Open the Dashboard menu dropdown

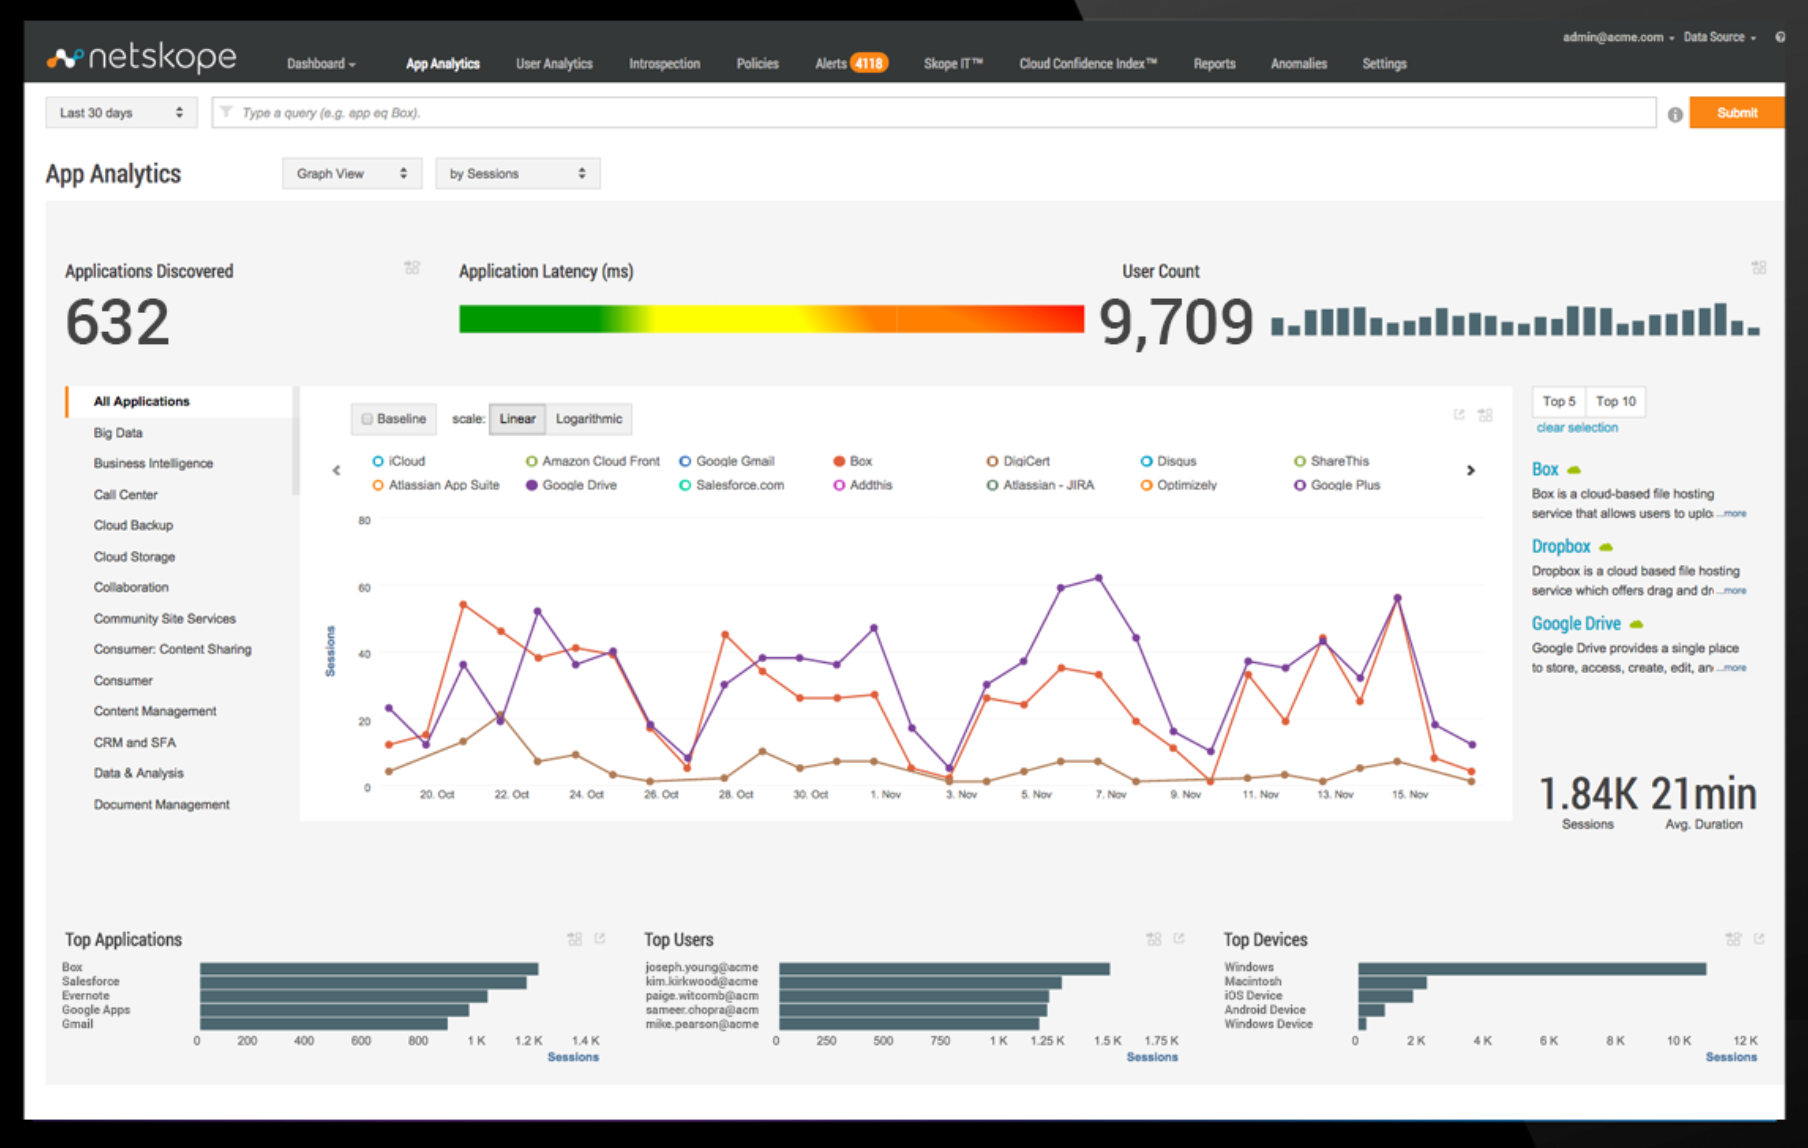coord(321,64)
